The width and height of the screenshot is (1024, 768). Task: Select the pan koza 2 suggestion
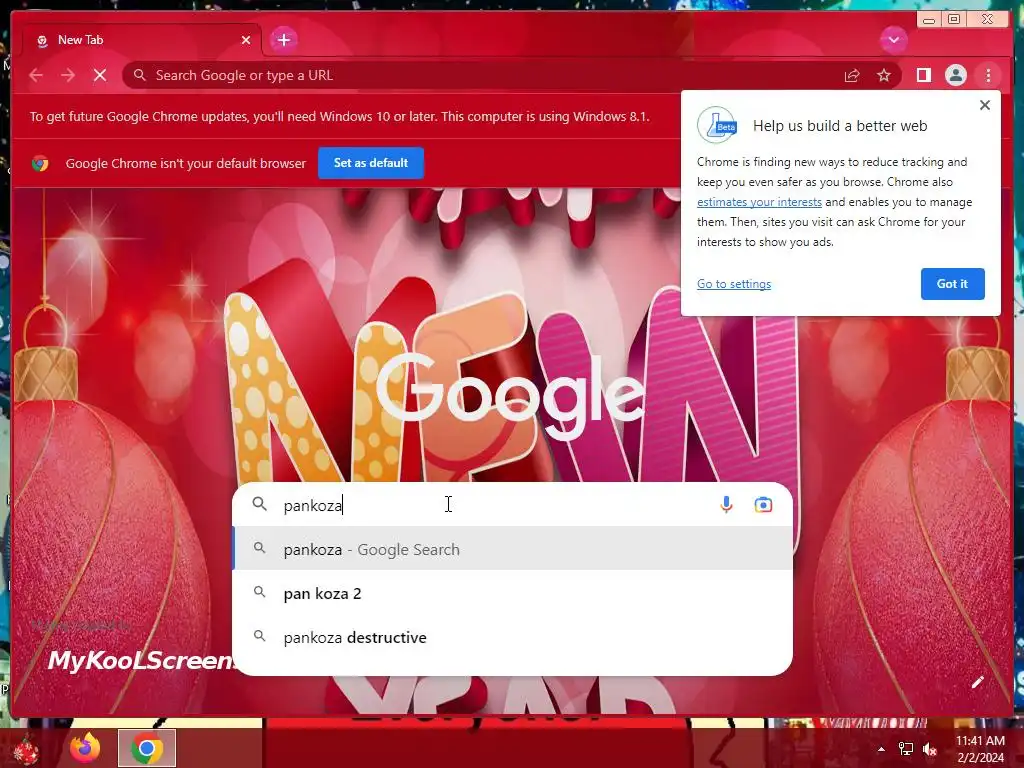[x=512, y=593]
